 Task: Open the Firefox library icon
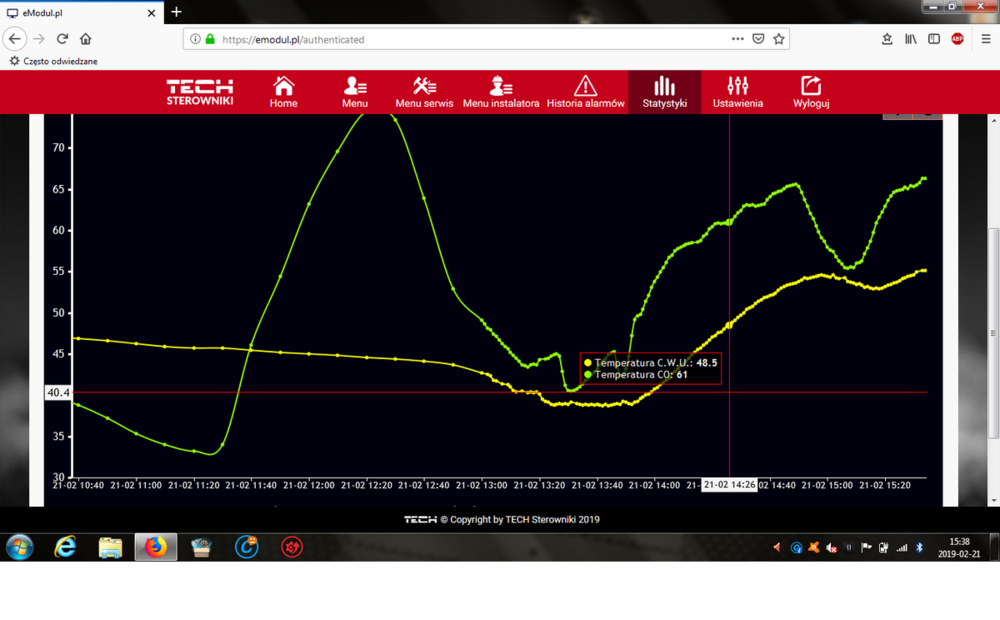pyautogui.click(x=910, y=39)
